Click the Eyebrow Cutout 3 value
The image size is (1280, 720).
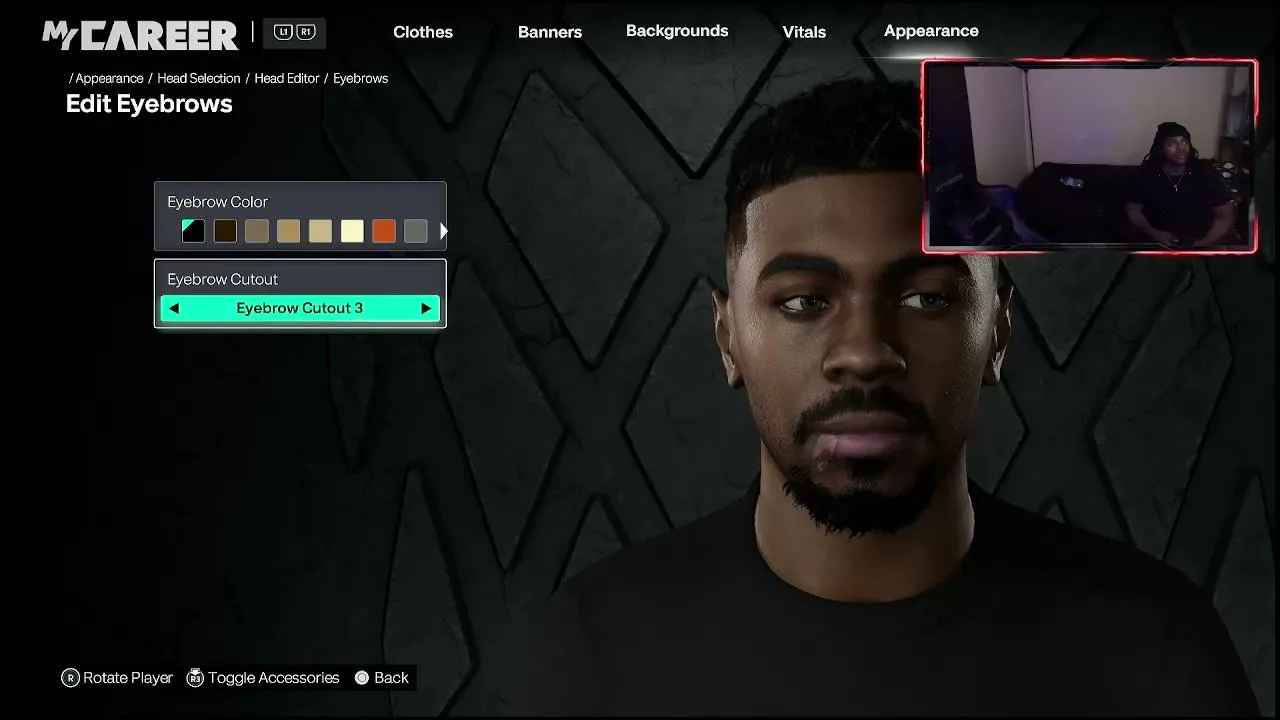(x=300, y=308)
